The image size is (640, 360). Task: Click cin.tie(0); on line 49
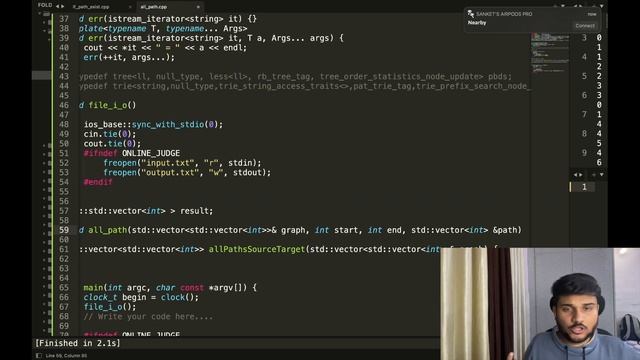(x=110, y=134)
